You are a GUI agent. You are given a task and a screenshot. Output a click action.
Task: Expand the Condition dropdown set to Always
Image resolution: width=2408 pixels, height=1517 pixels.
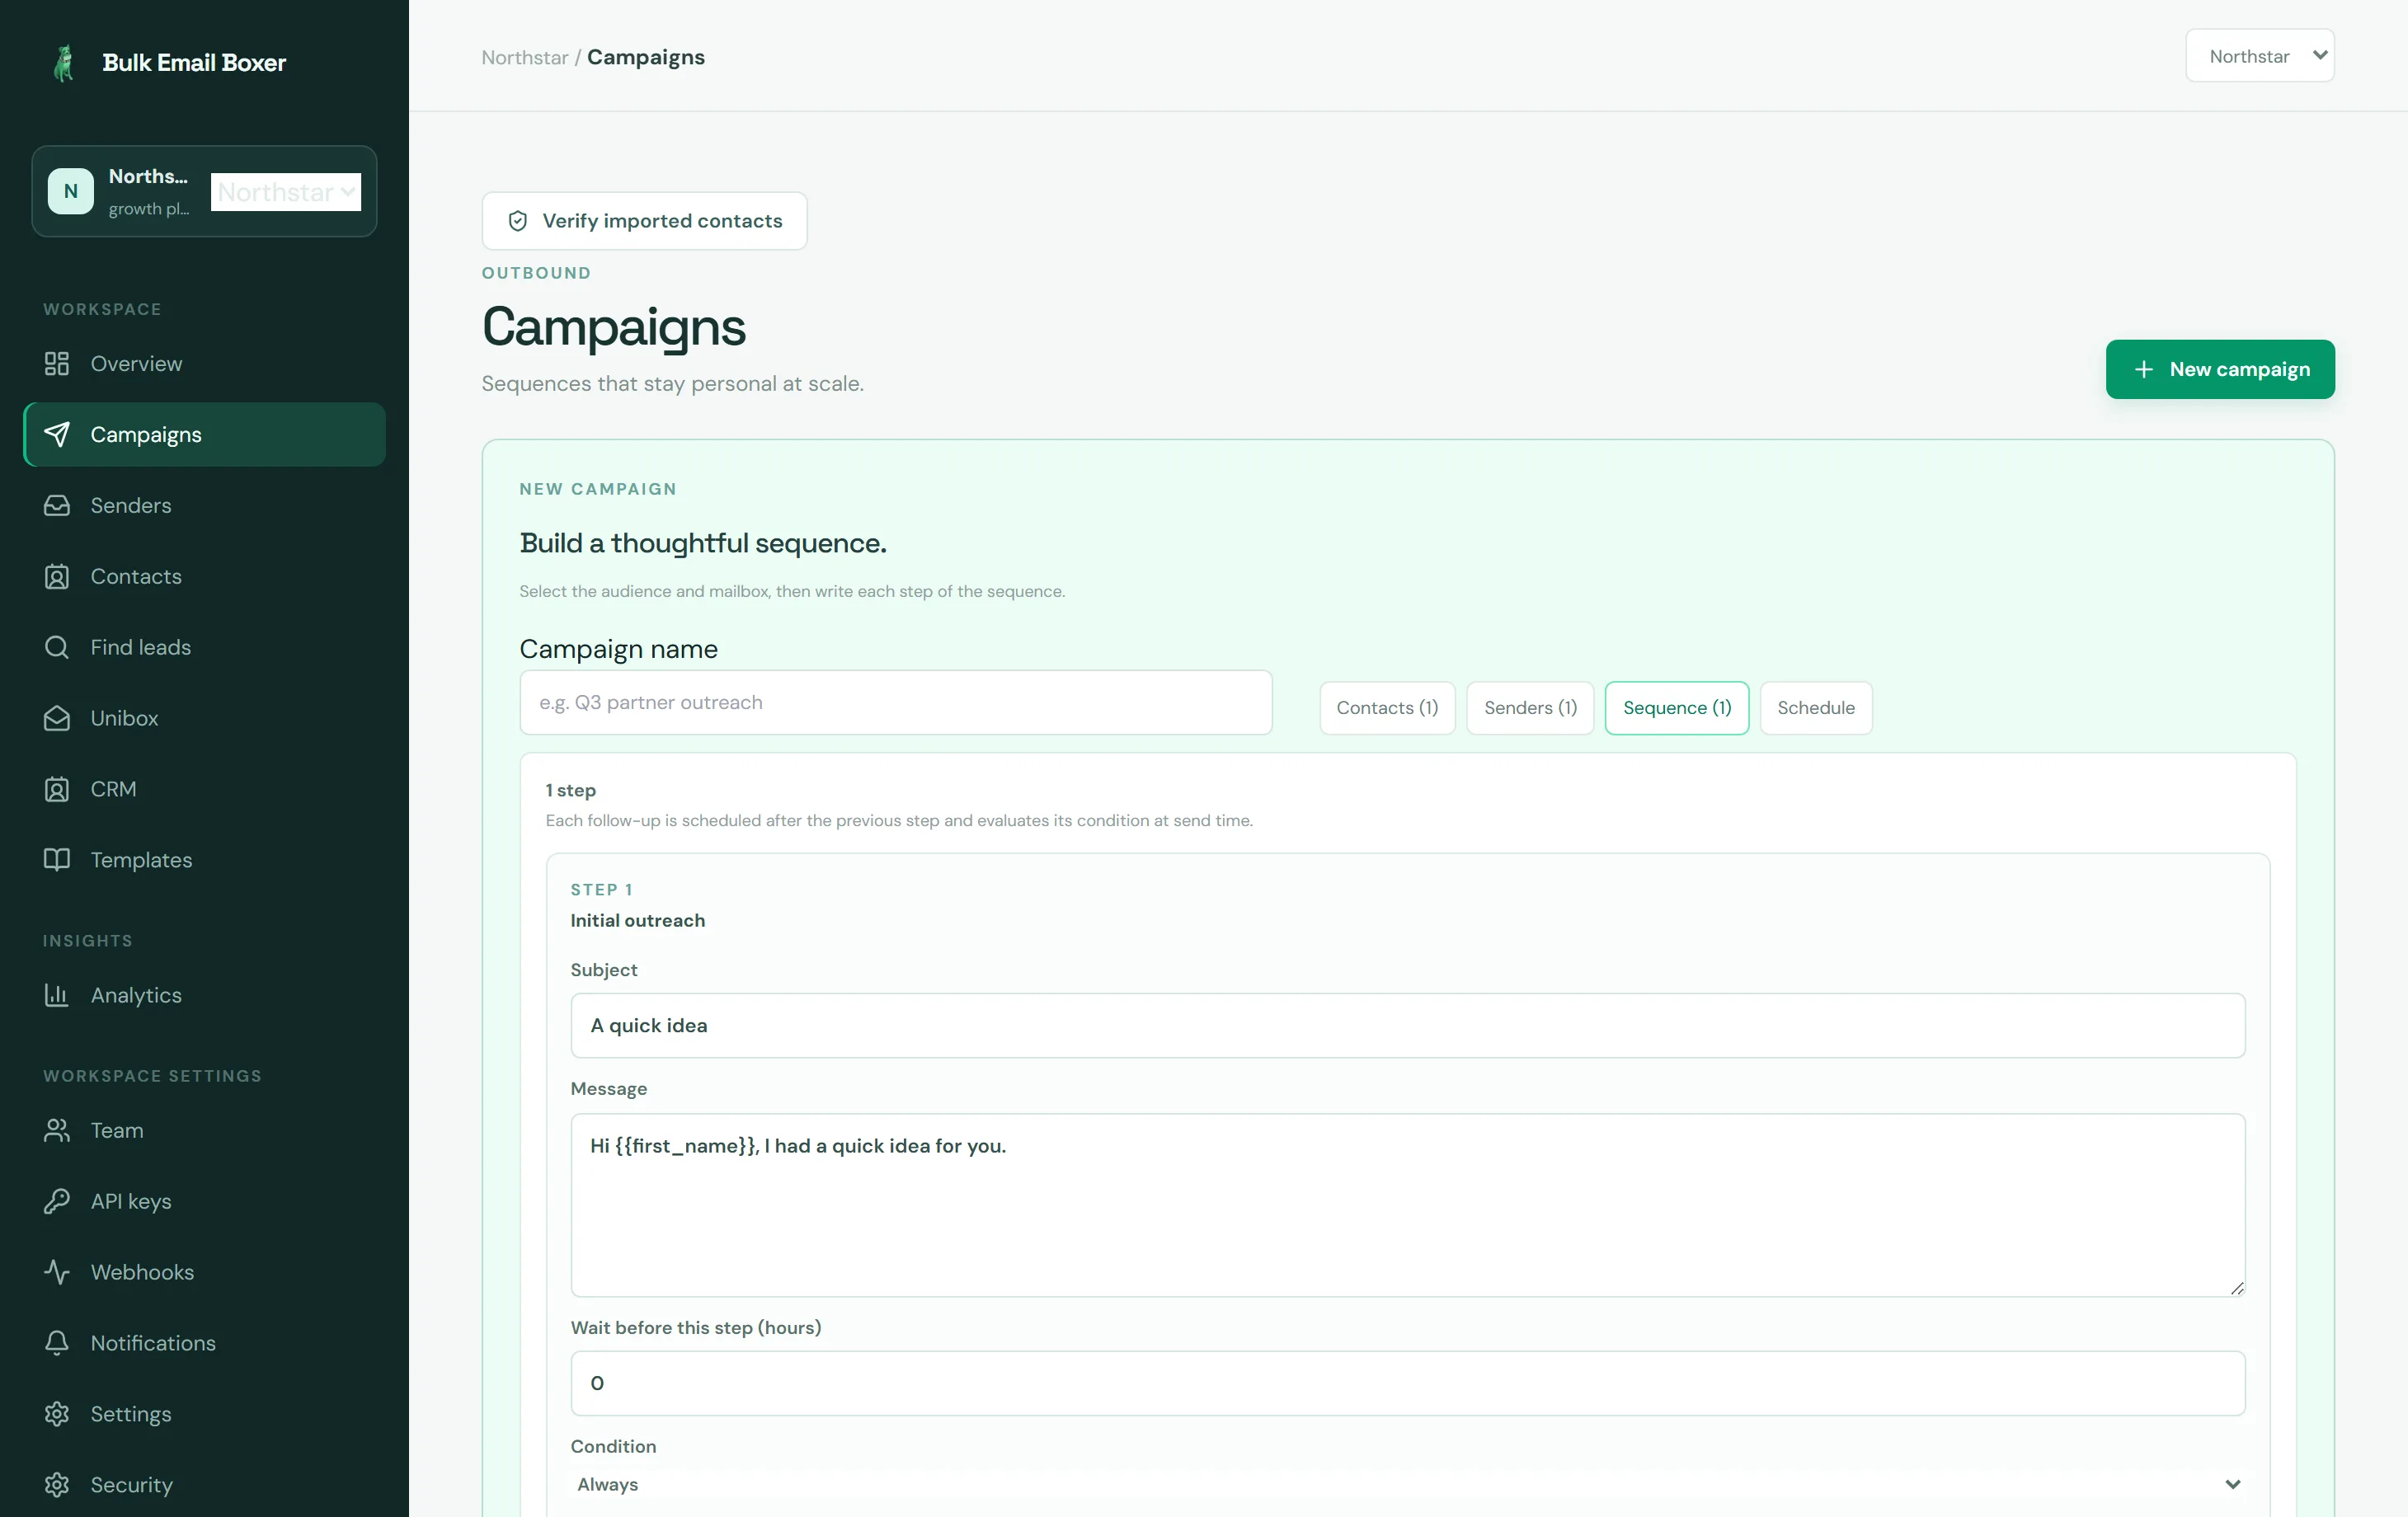1407,1484
